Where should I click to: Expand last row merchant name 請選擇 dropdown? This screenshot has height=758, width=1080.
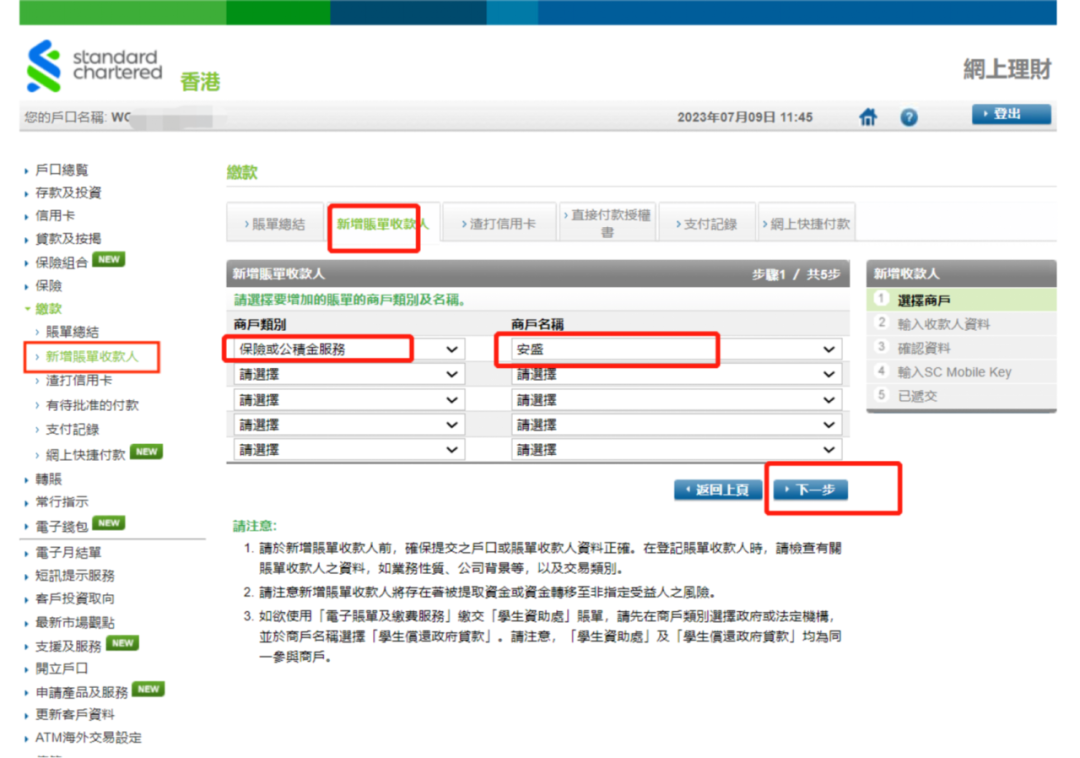coord(676,450)
